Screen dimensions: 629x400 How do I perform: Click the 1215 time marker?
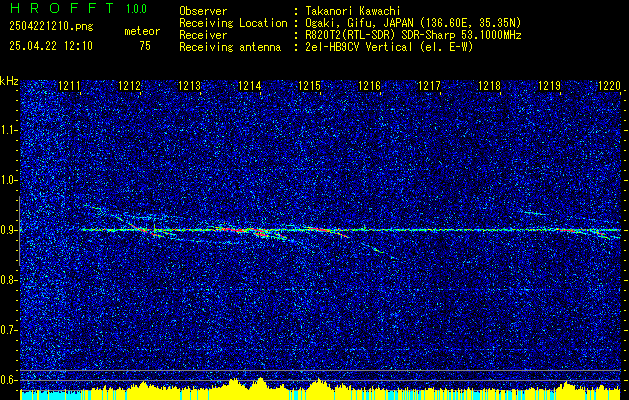[x=310, y=86]
